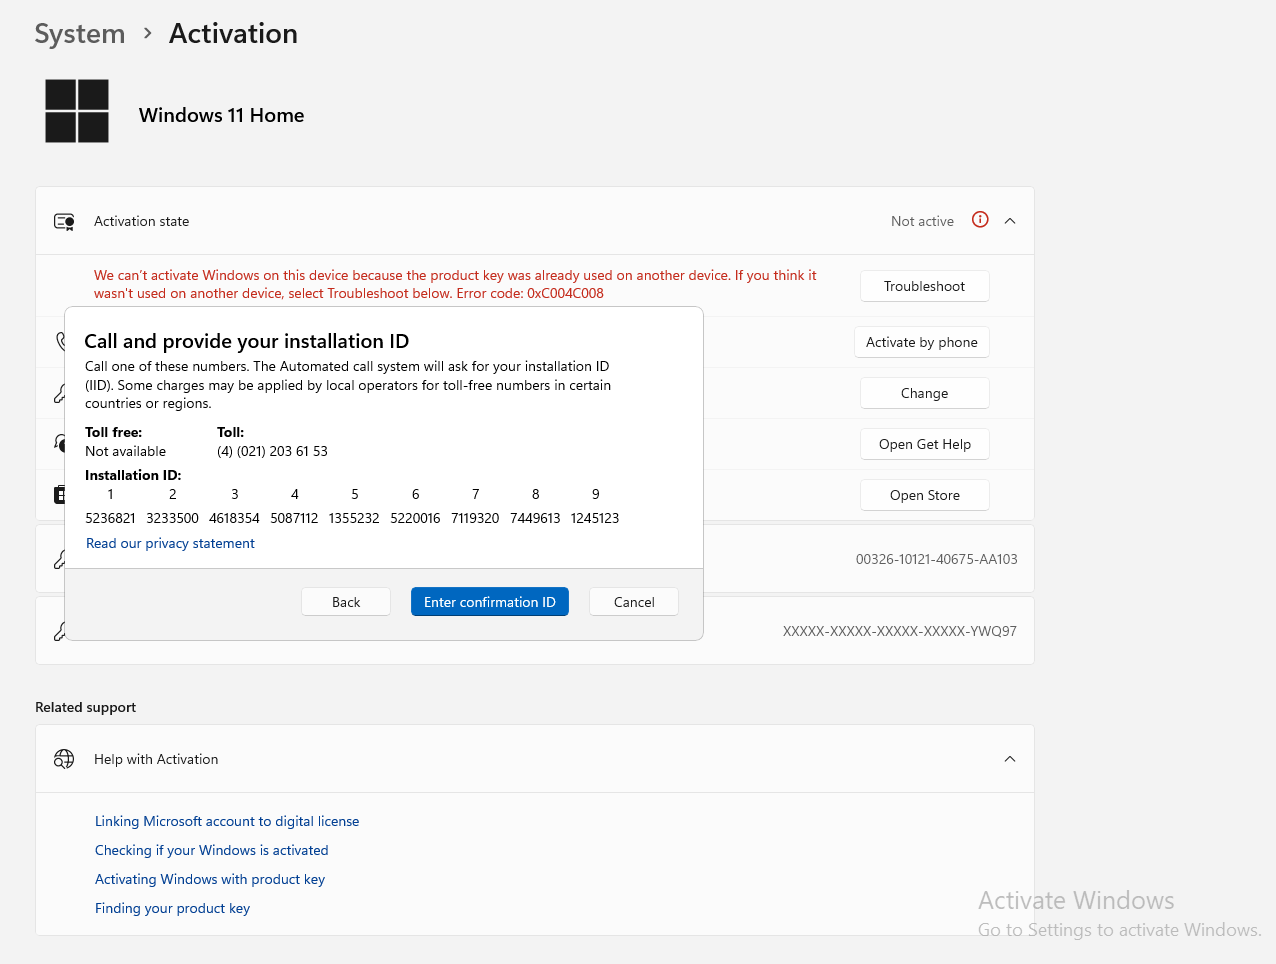Viewport: 1276px width, 964px height.
Task: Go back to System breadcrumb
Action: pyautogui.click(x=80, y=34)
